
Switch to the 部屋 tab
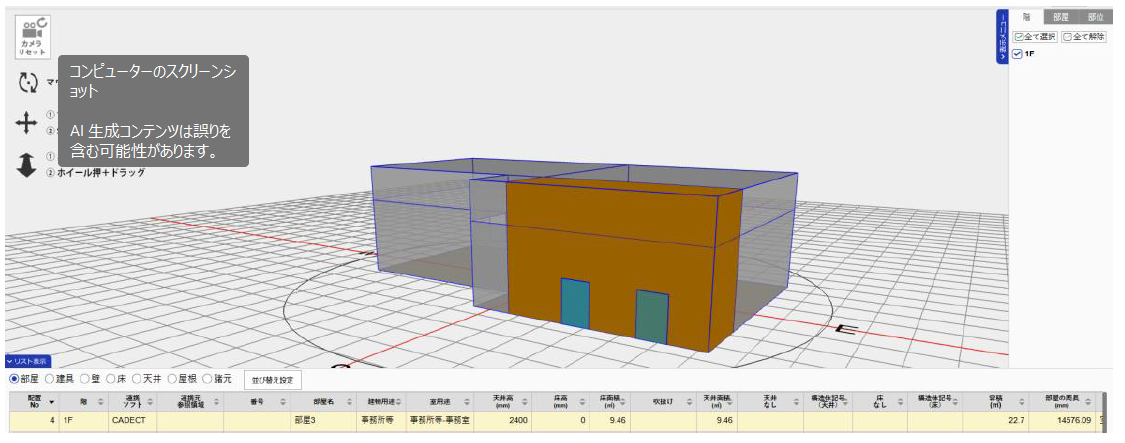click(1060, 17)
